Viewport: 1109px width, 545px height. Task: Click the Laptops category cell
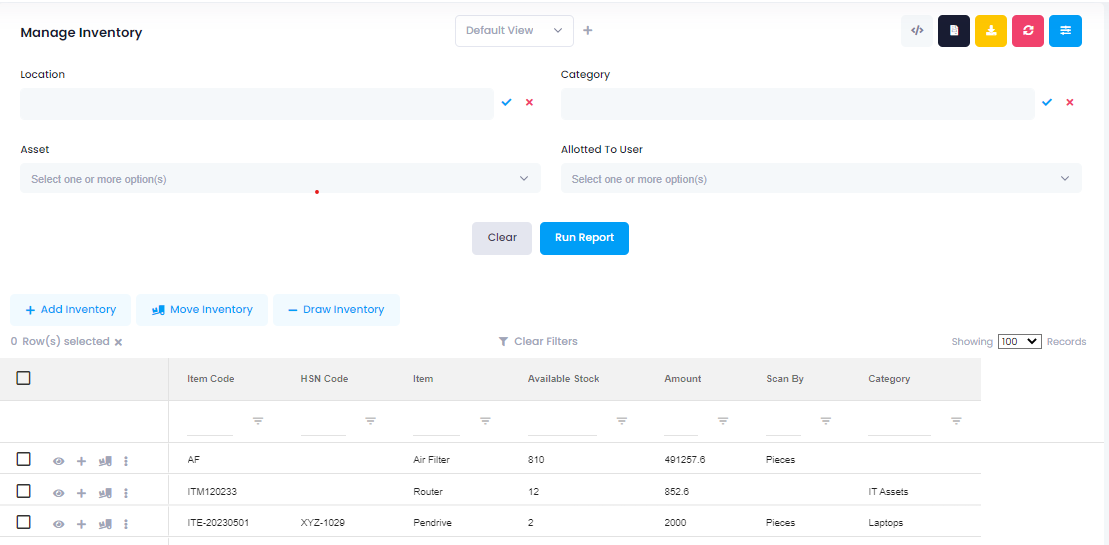click(x=886, y=523)
